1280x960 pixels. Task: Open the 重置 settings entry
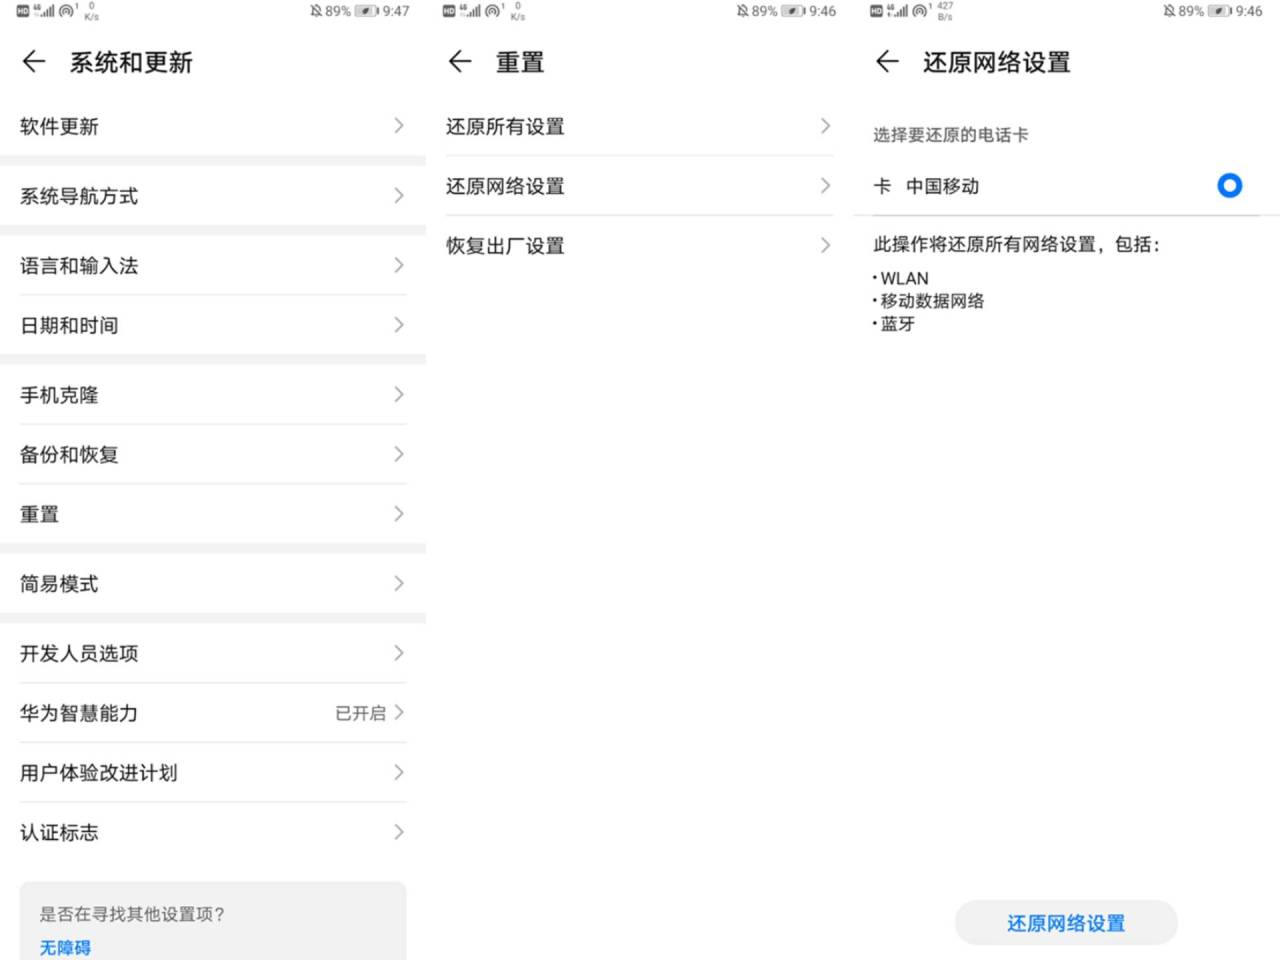[x=212, y=514]
